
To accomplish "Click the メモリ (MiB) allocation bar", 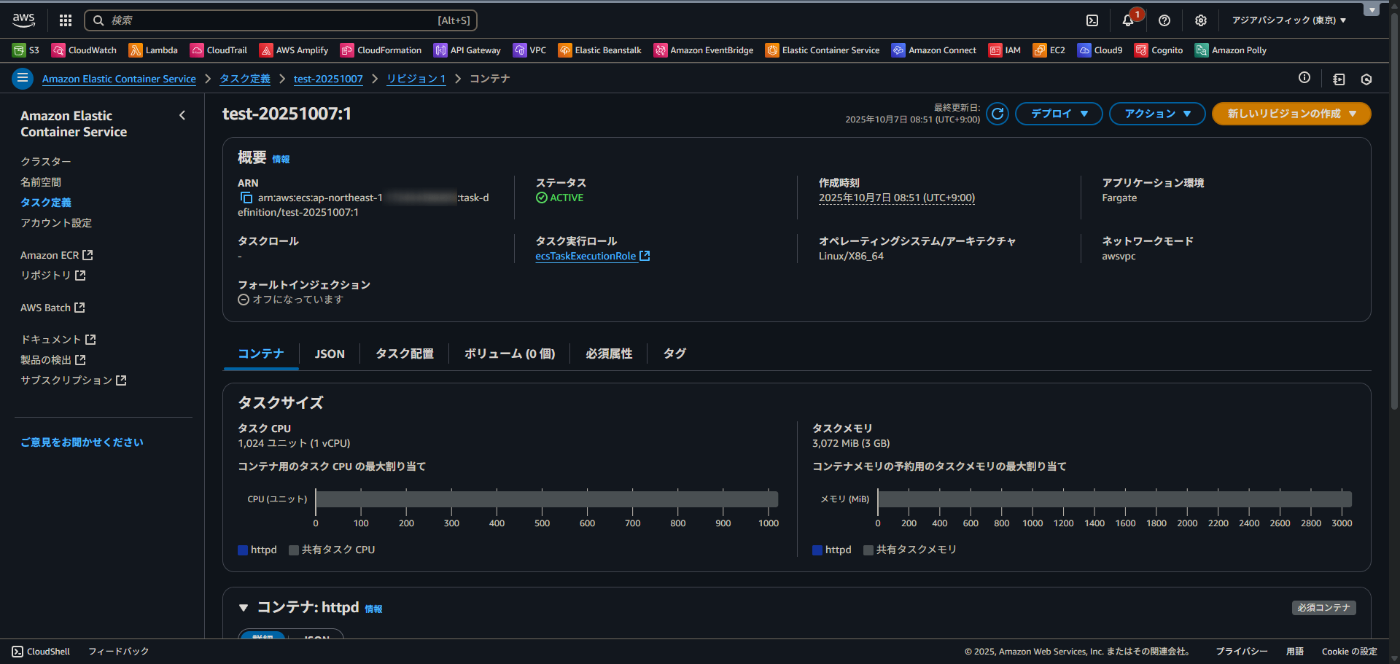I will pos(1115,499).
